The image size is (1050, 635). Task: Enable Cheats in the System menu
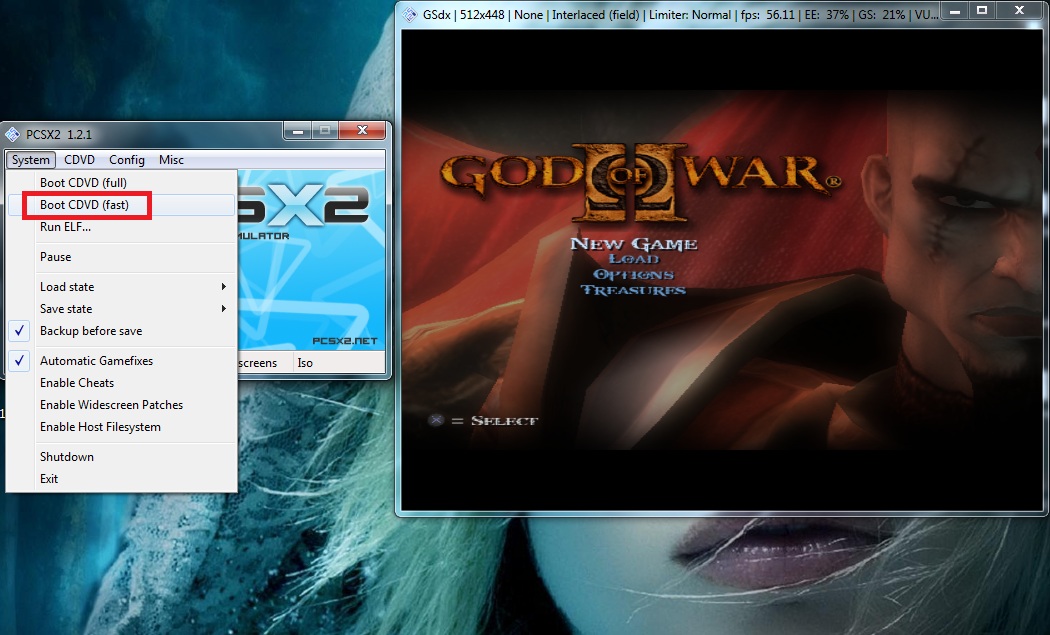pos(77,383)
